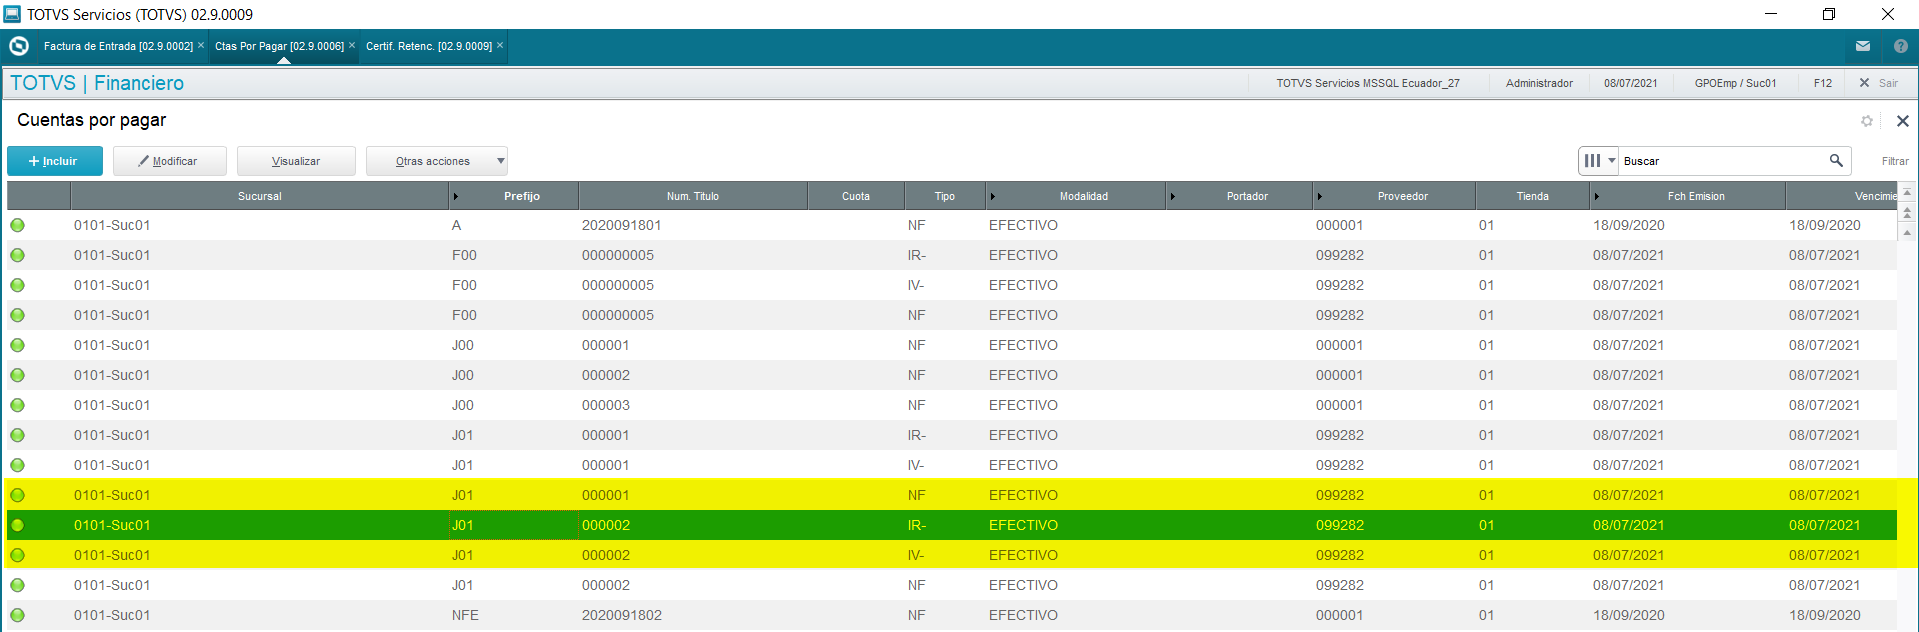Close the Certif. Retenc. tab

coord(500,45)
